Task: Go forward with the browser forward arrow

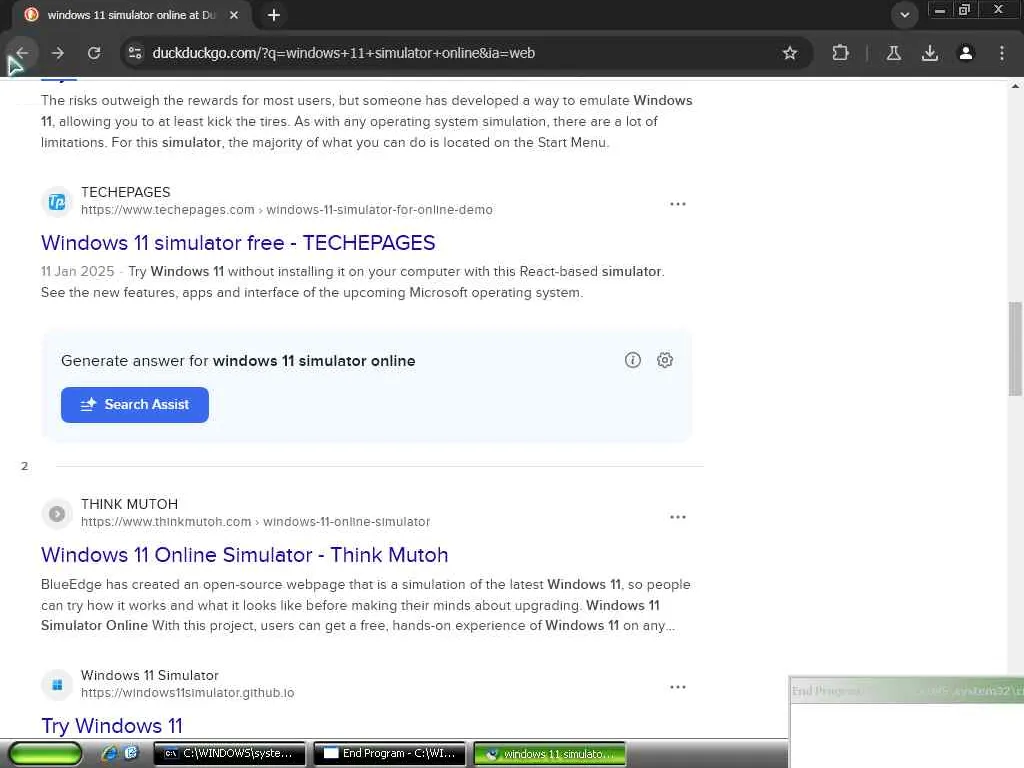Action: click(58, 53)
